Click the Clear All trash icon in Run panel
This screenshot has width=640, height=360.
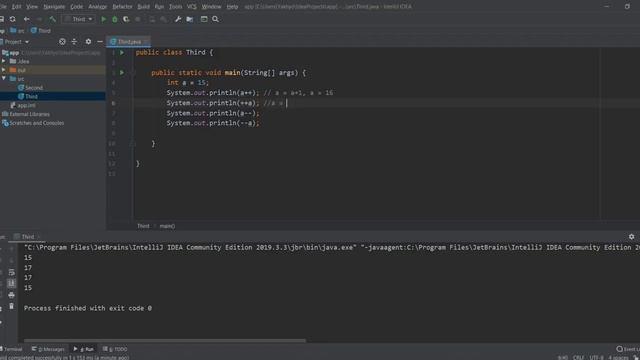click(11, 306)
